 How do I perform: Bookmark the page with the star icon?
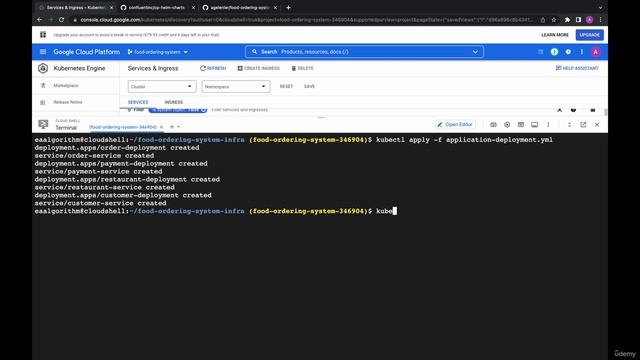(553, 20)
